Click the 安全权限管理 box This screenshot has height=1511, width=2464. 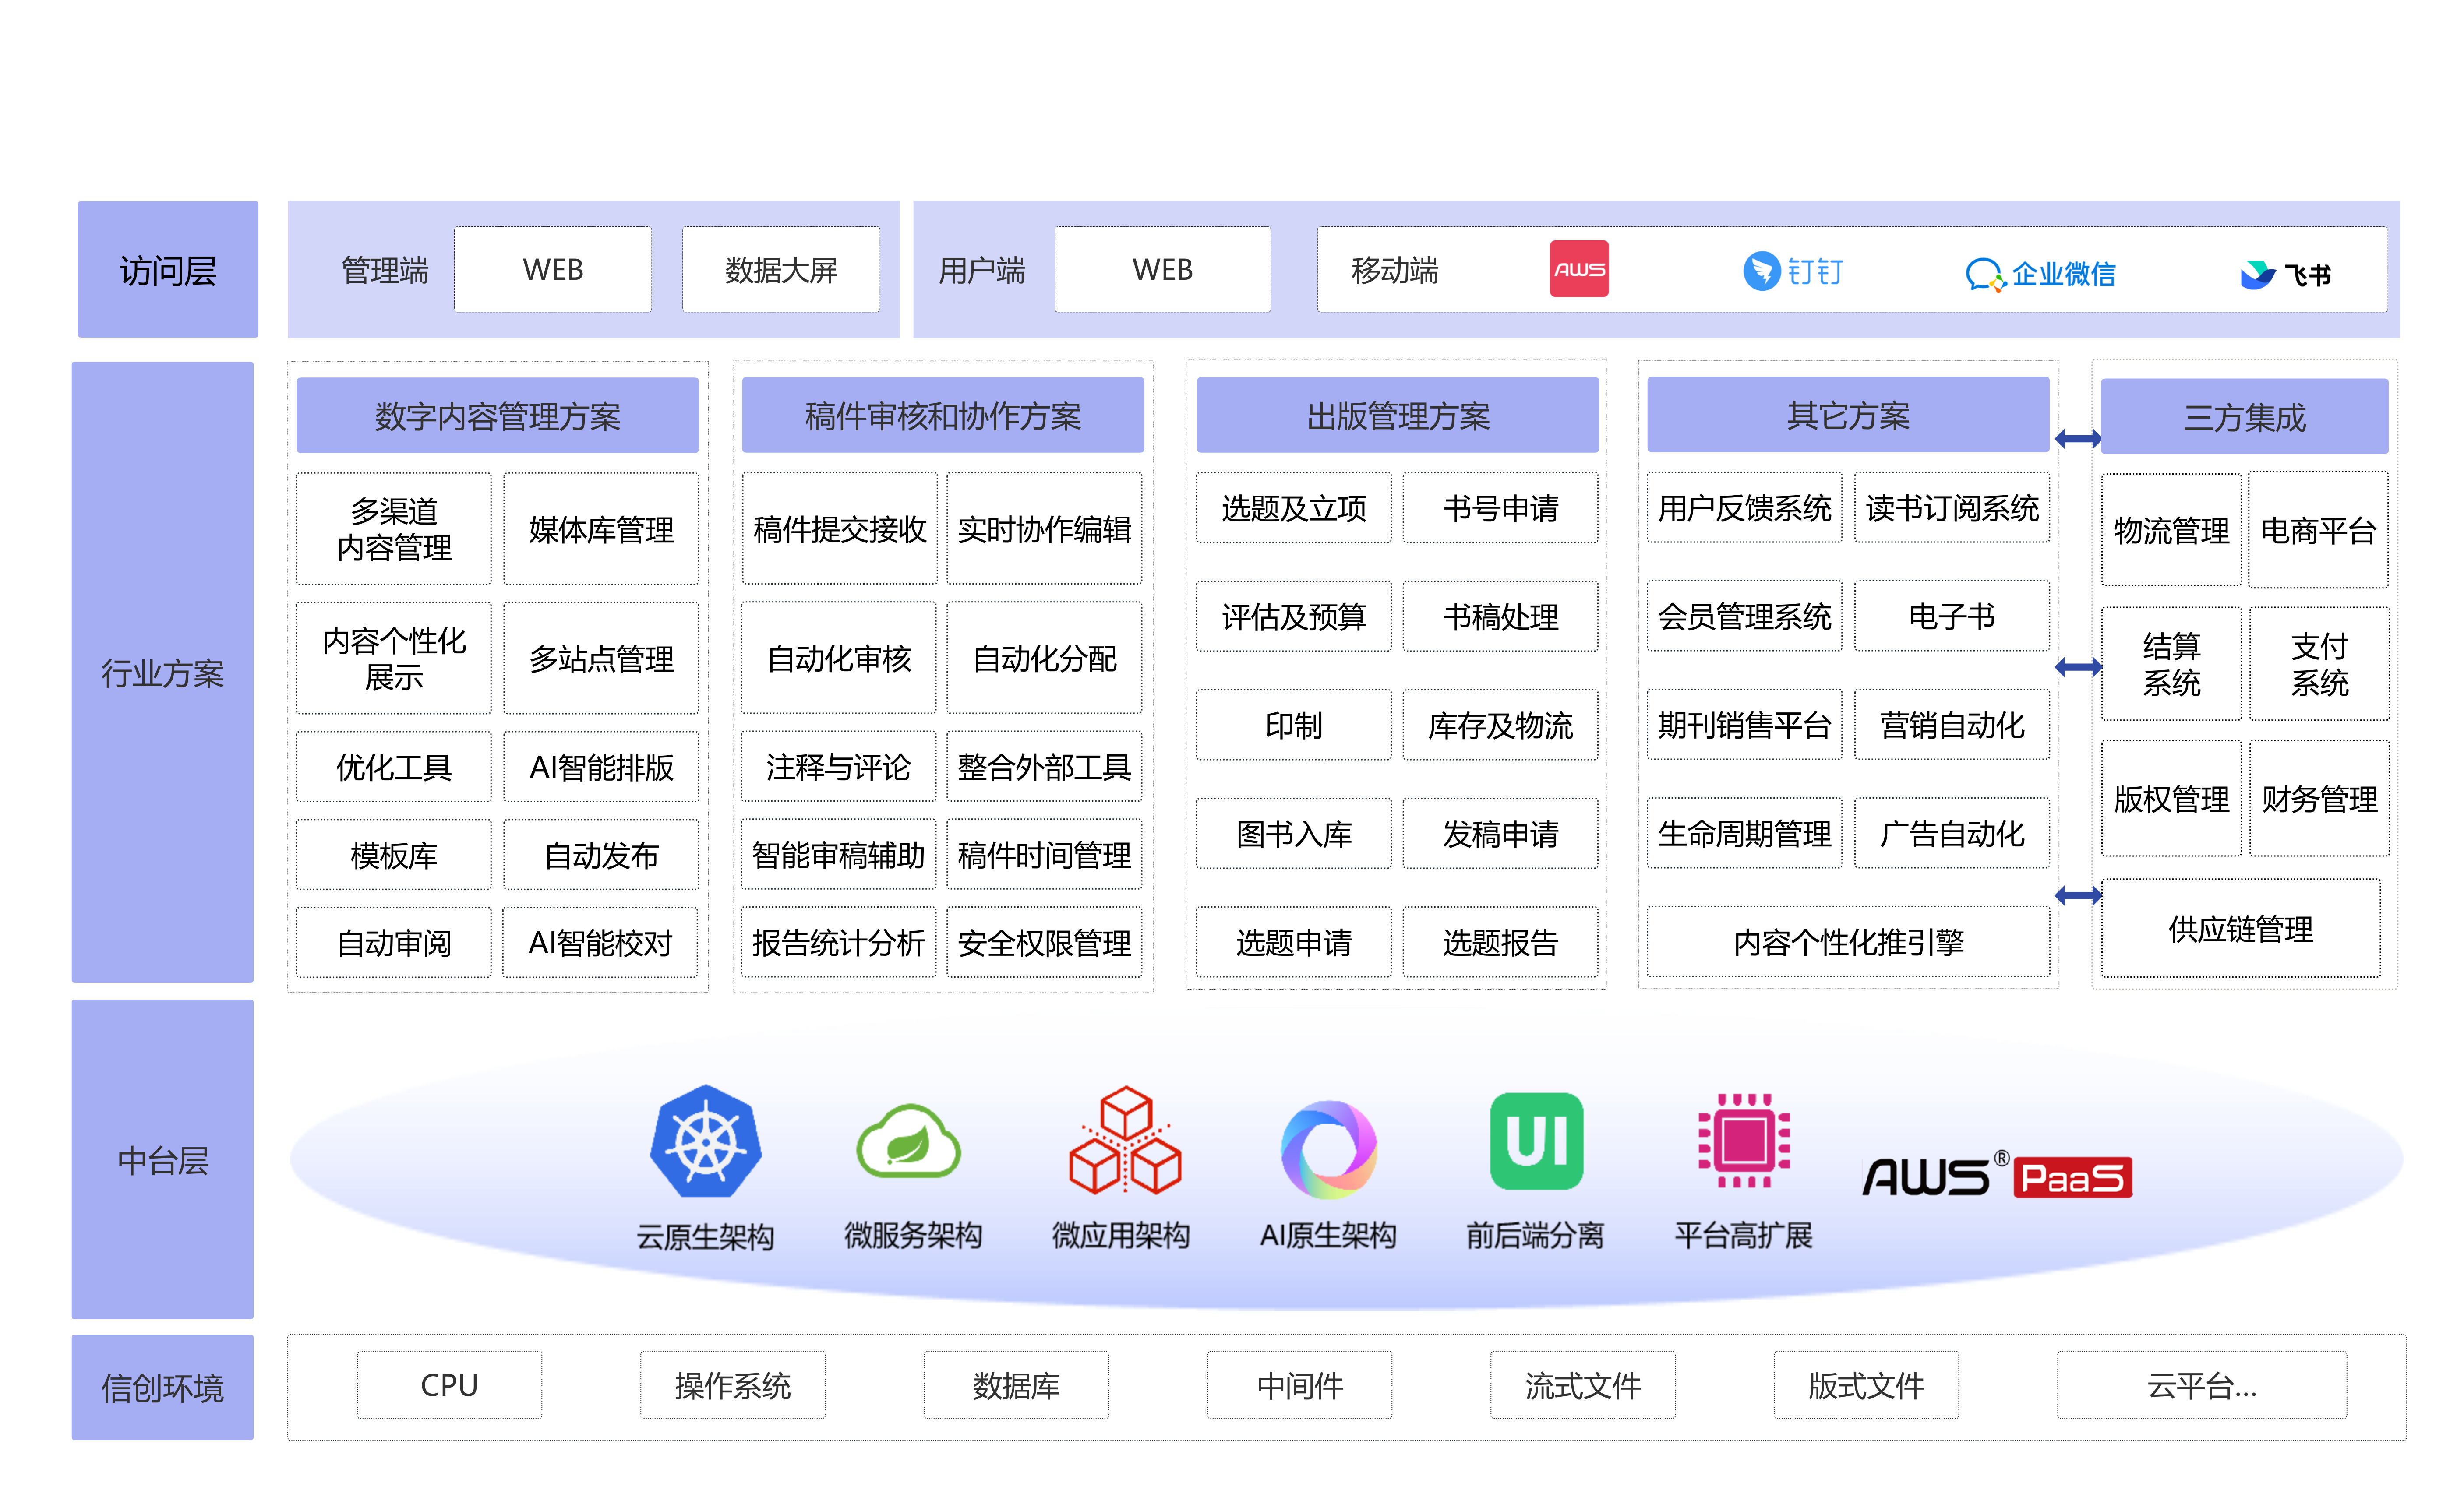pyautogui.click(x=1044, y=942)
